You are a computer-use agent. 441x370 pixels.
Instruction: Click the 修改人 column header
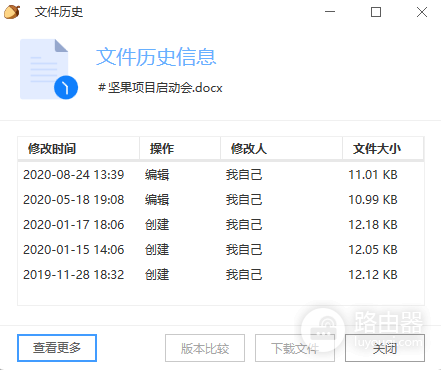point(282,148)
